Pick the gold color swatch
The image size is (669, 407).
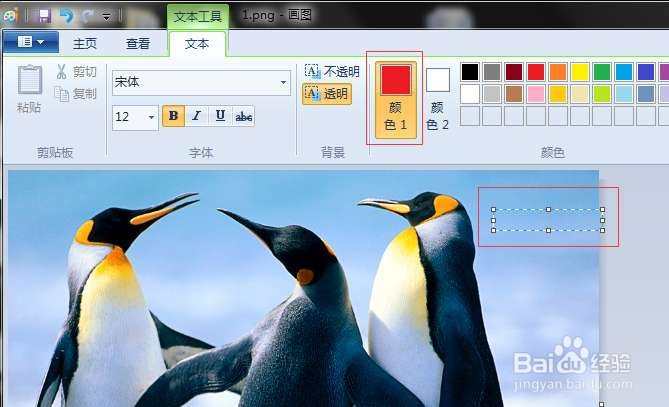point(558,94)
